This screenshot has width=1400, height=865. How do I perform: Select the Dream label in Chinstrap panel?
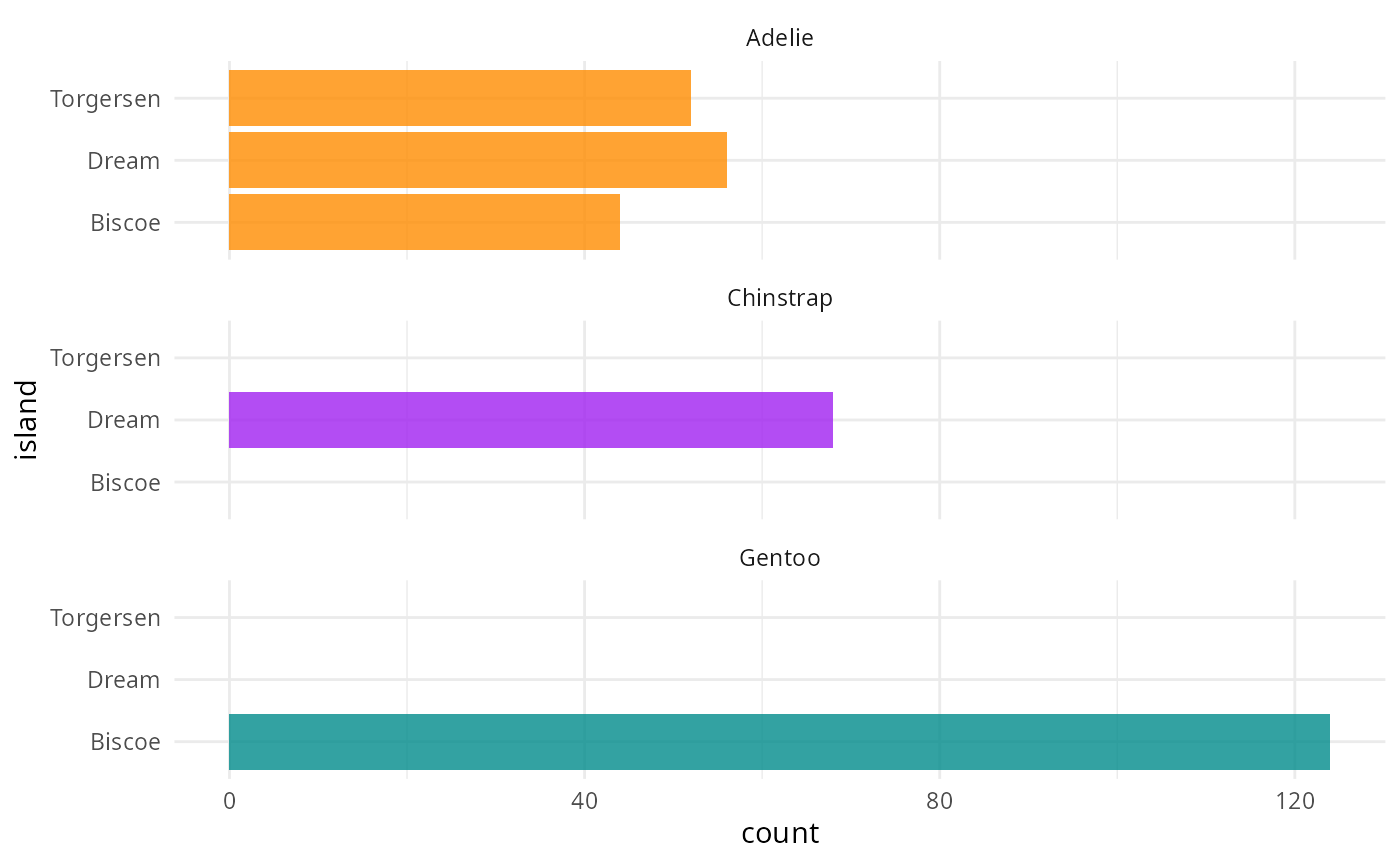123,420
